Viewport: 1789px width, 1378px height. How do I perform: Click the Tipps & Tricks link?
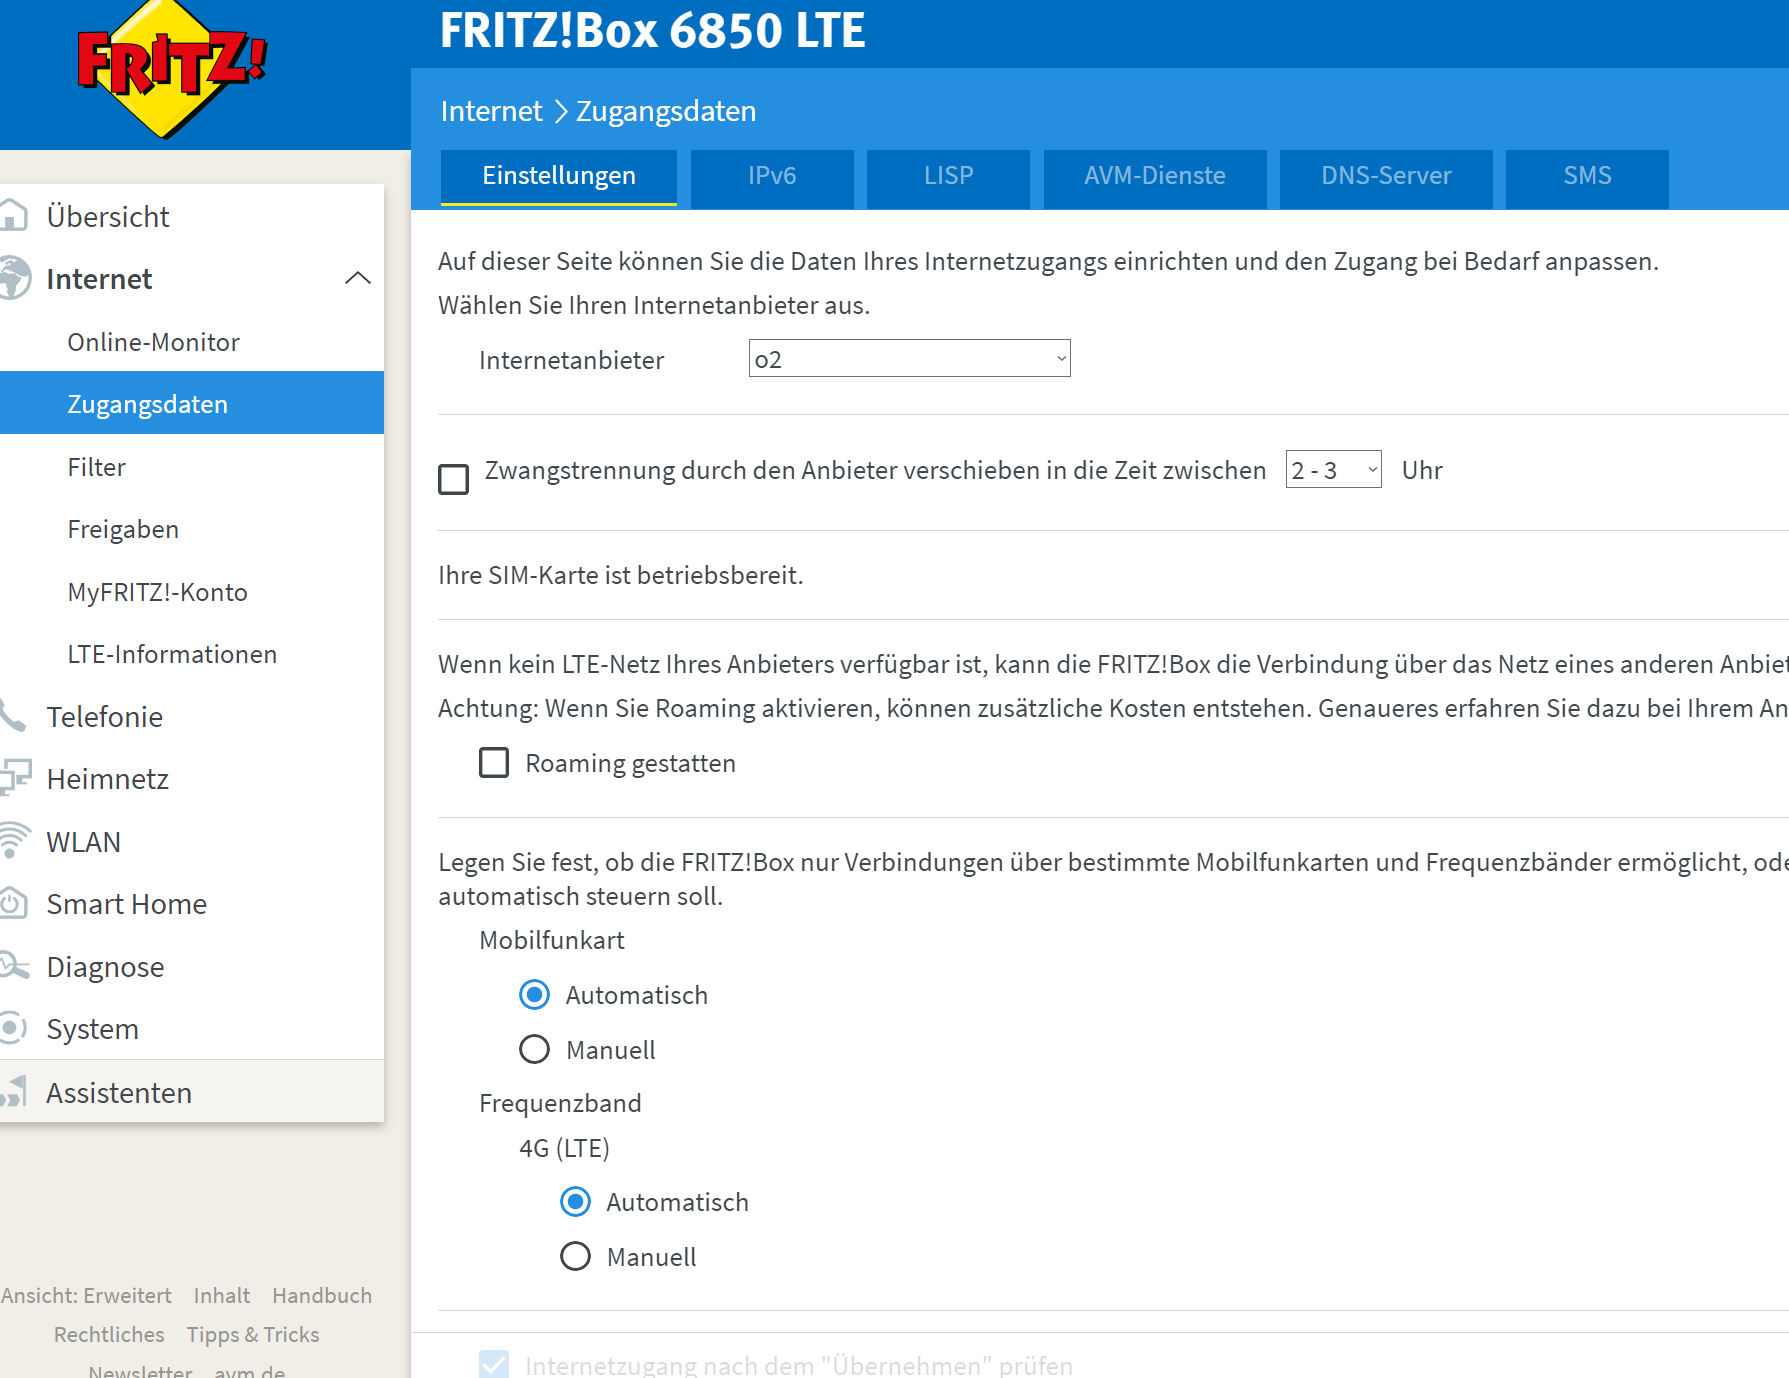pyautogui.click(x=253, y=1334)
